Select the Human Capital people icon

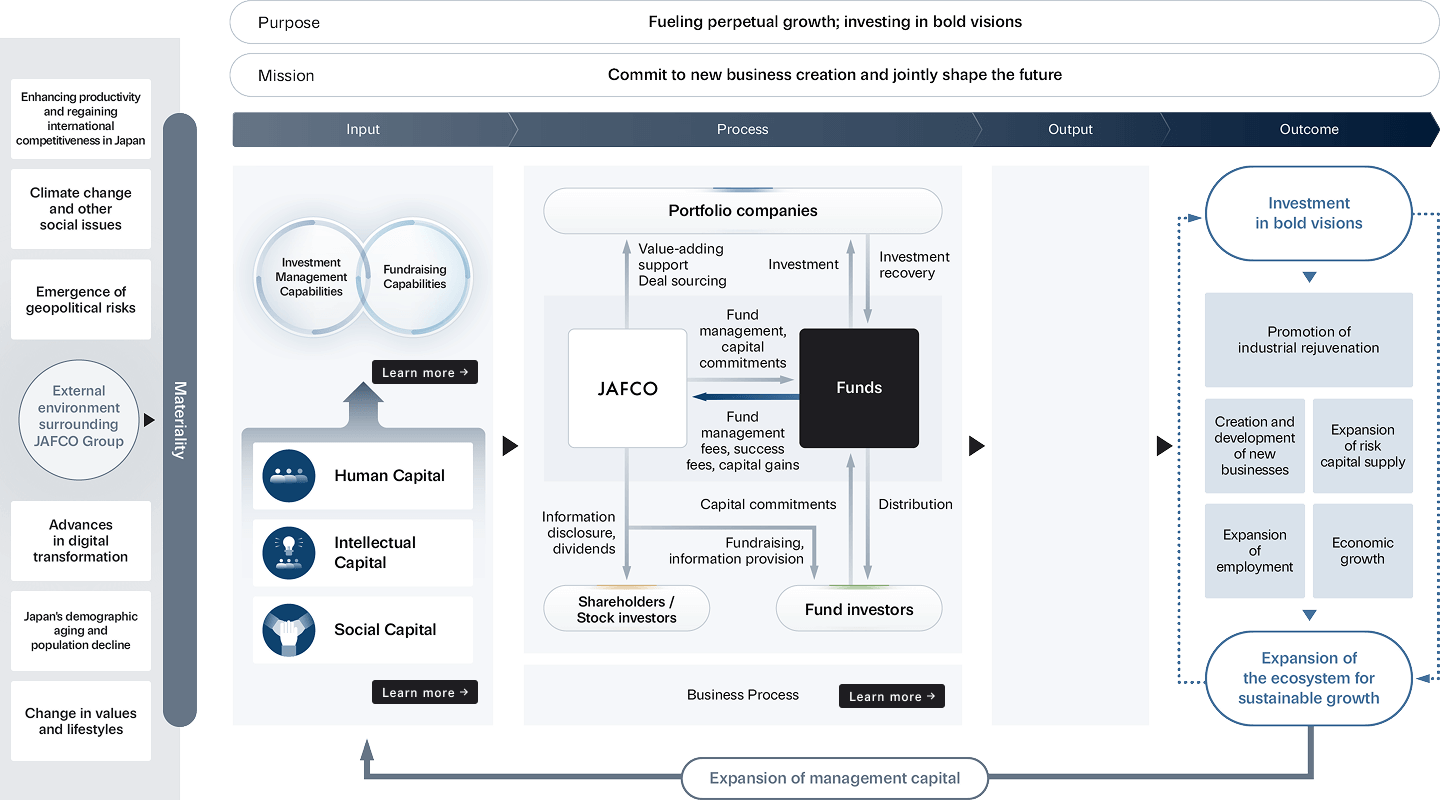tap(288, 476)
